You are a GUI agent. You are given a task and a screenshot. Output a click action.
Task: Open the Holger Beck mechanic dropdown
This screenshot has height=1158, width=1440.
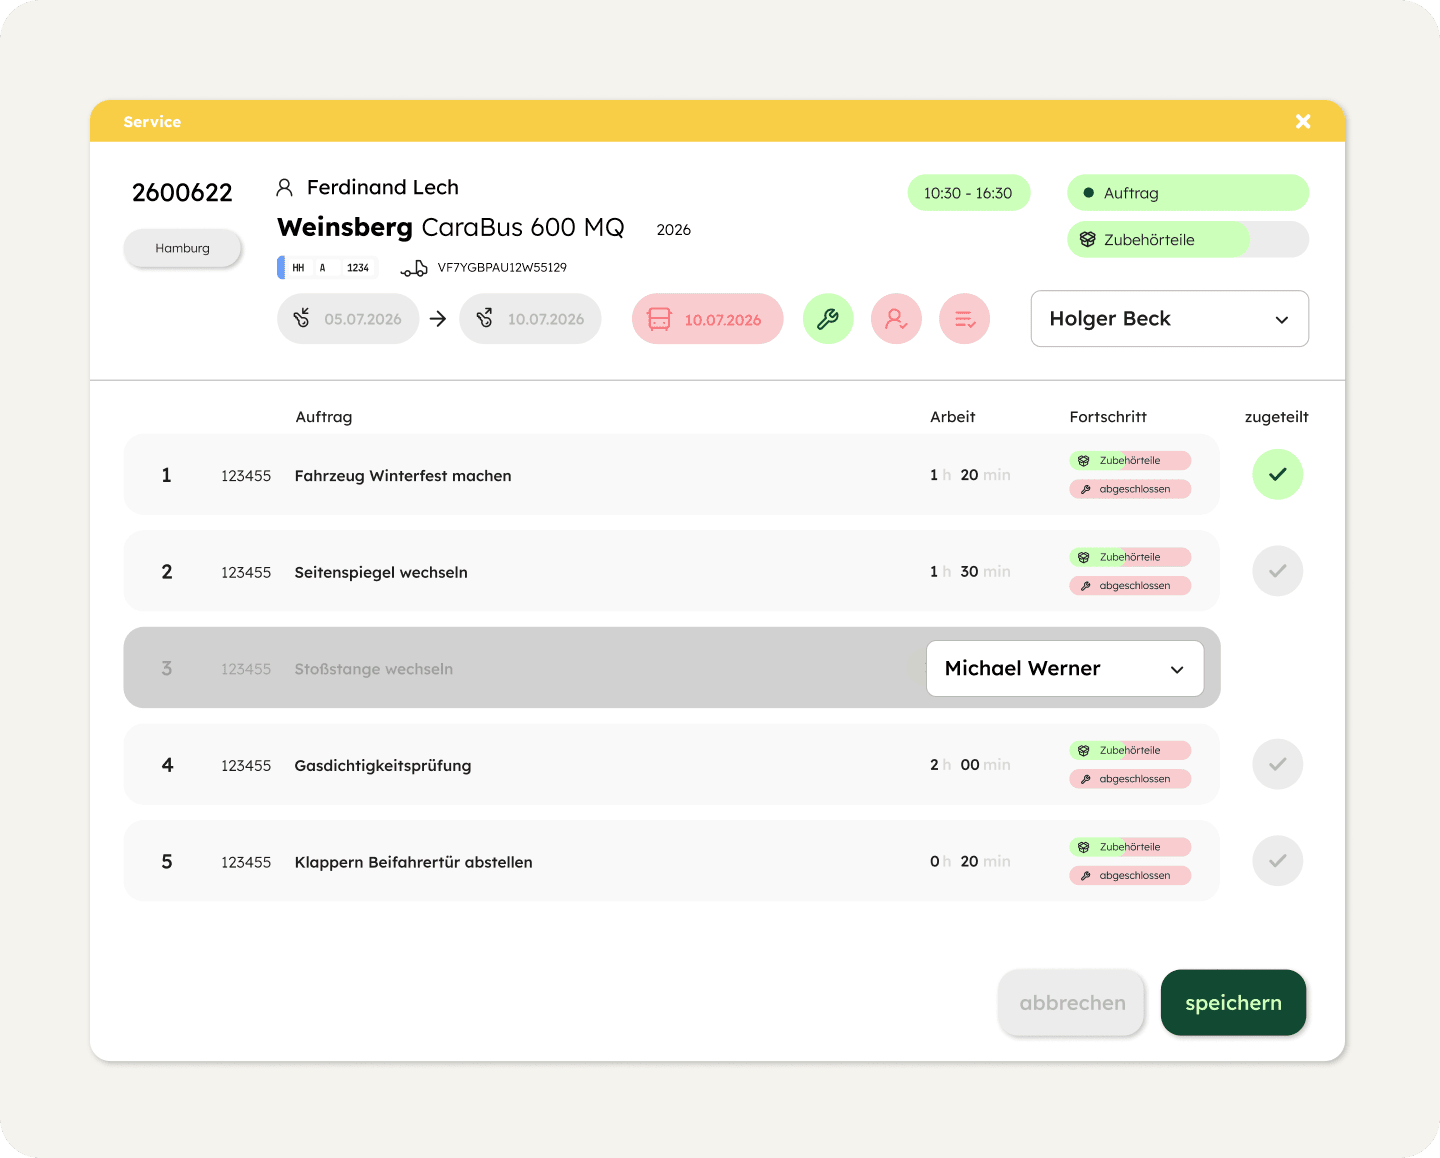pyautogui.click(x=1169, y=319)
